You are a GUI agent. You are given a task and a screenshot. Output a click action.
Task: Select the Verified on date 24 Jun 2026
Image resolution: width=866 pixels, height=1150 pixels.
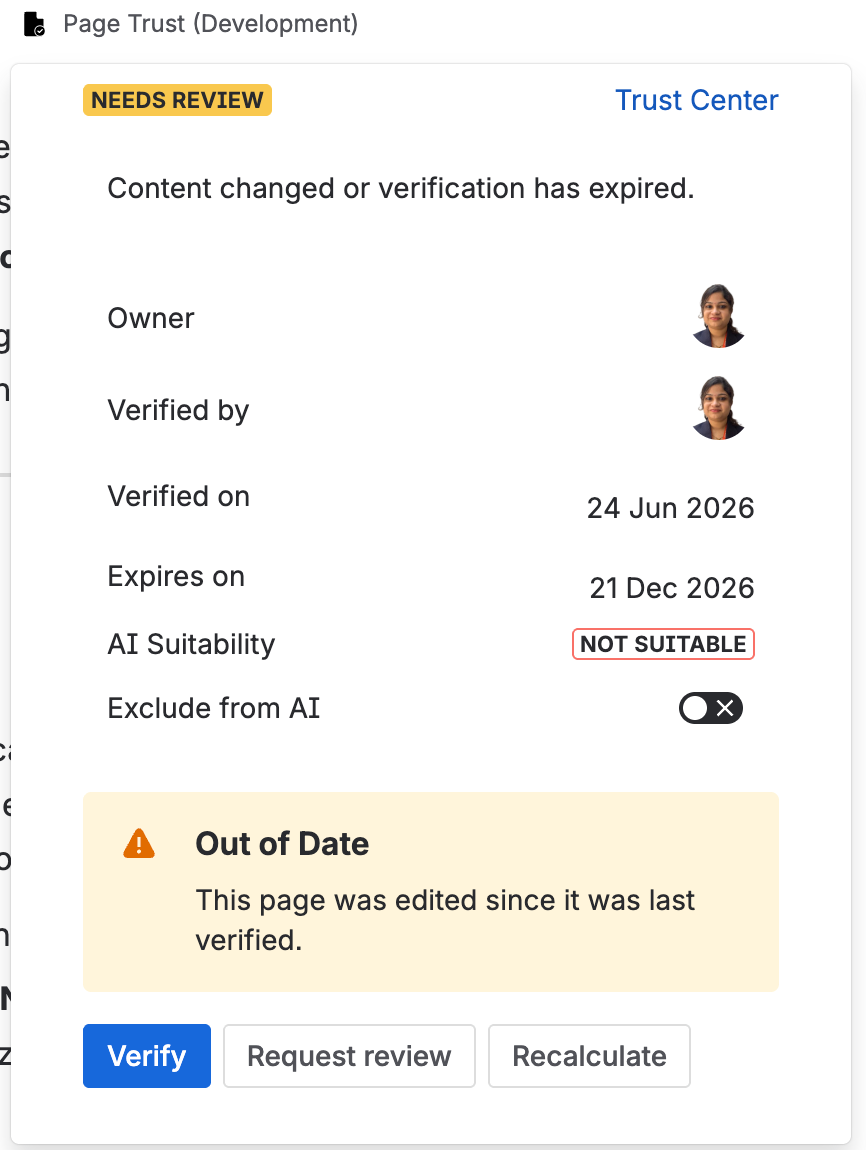coord(670,508)
